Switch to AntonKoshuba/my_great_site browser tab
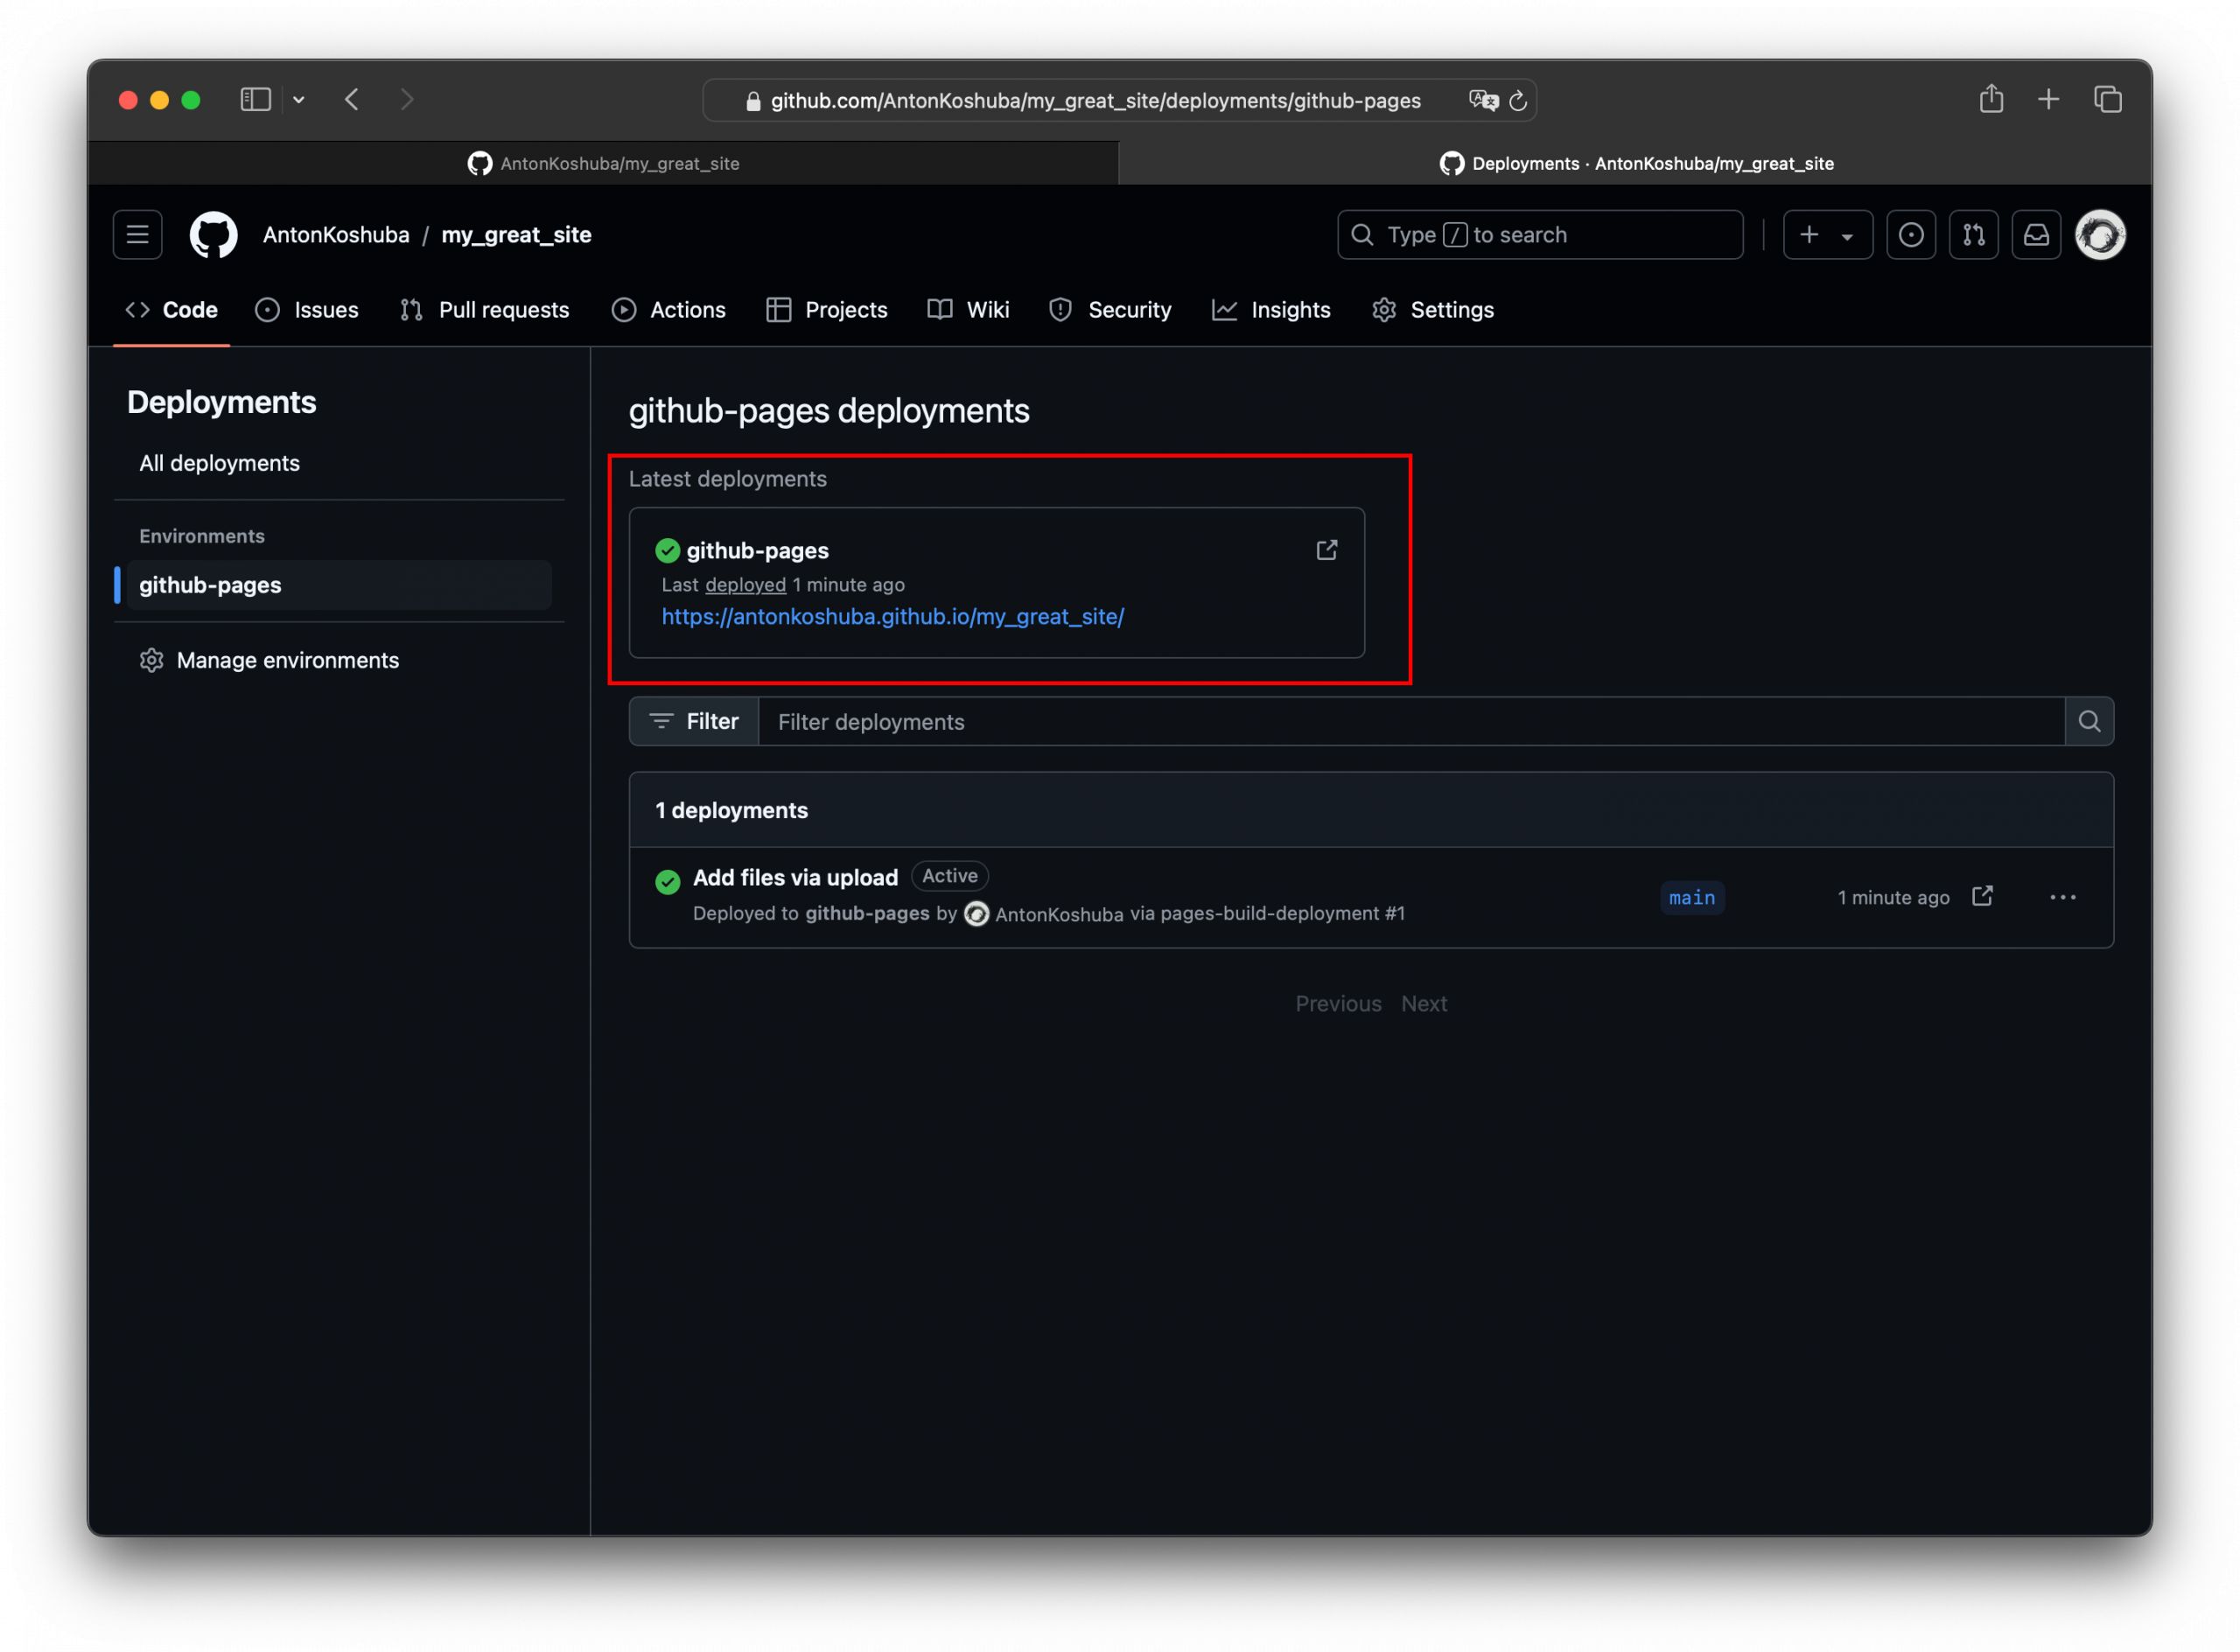The width and height of the screenshot is (2240, 1652). point(603,163)
